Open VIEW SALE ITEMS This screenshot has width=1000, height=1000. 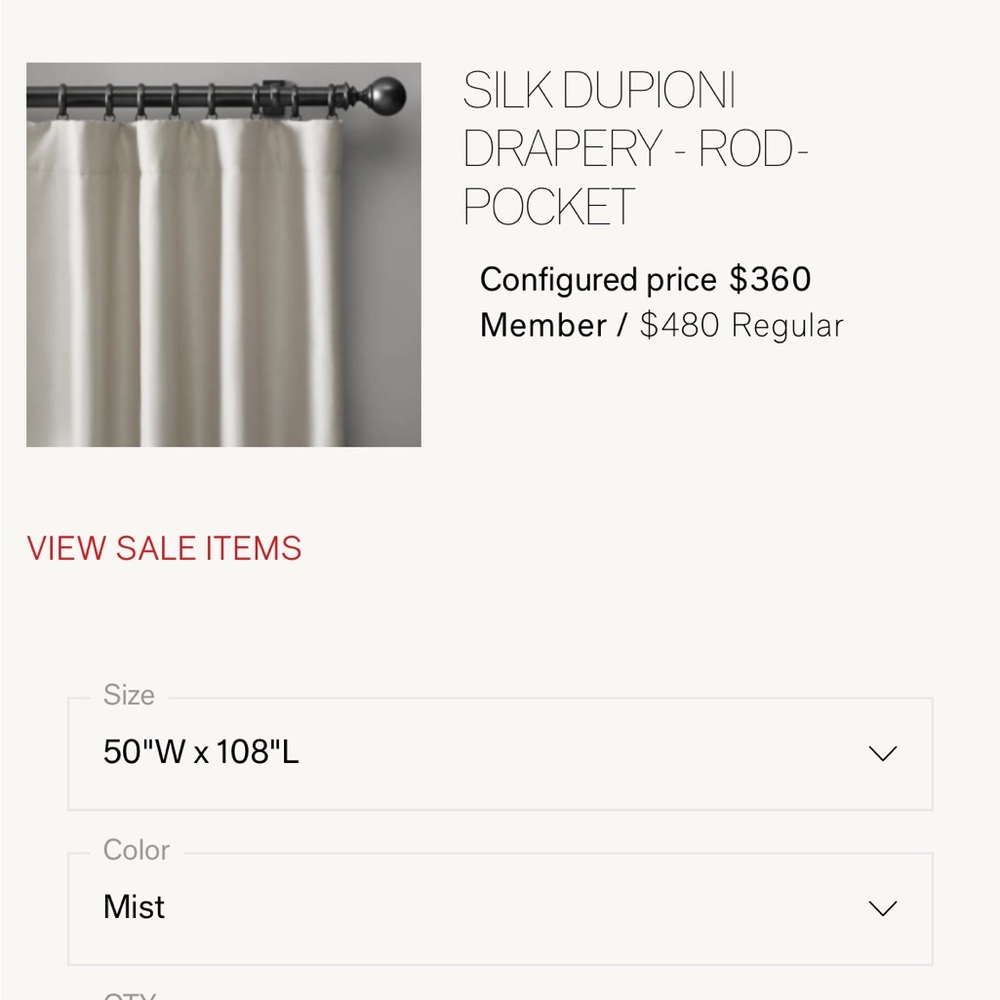[x=164, y=548]
